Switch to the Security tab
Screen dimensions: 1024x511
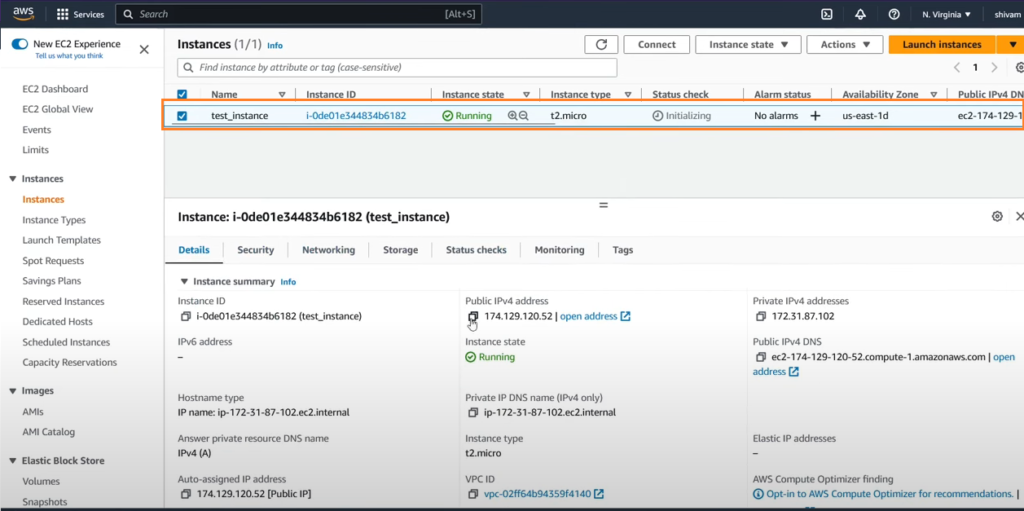tap(255, 250)
